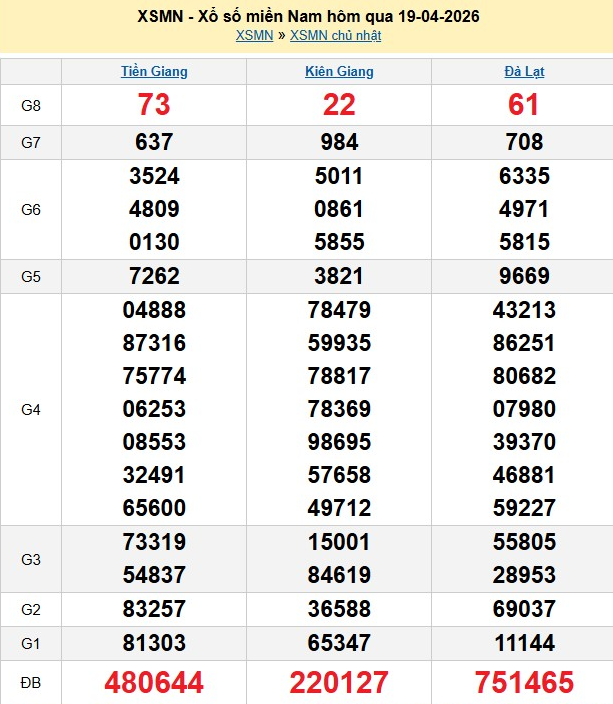Viewport: 613px width, 704px height.
Task: Open the Tiền Giang province link
Action: tap(154, 72)
